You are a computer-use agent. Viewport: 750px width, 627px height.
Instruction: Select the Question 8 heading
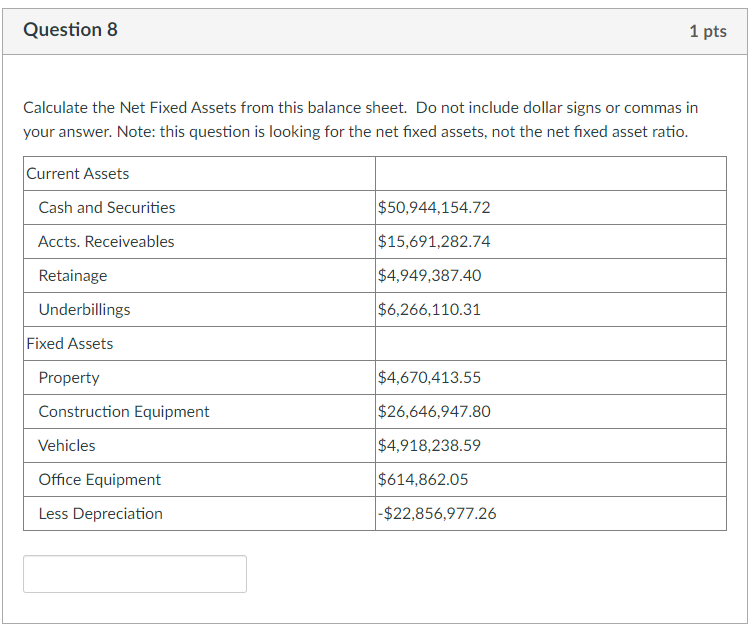70,30
